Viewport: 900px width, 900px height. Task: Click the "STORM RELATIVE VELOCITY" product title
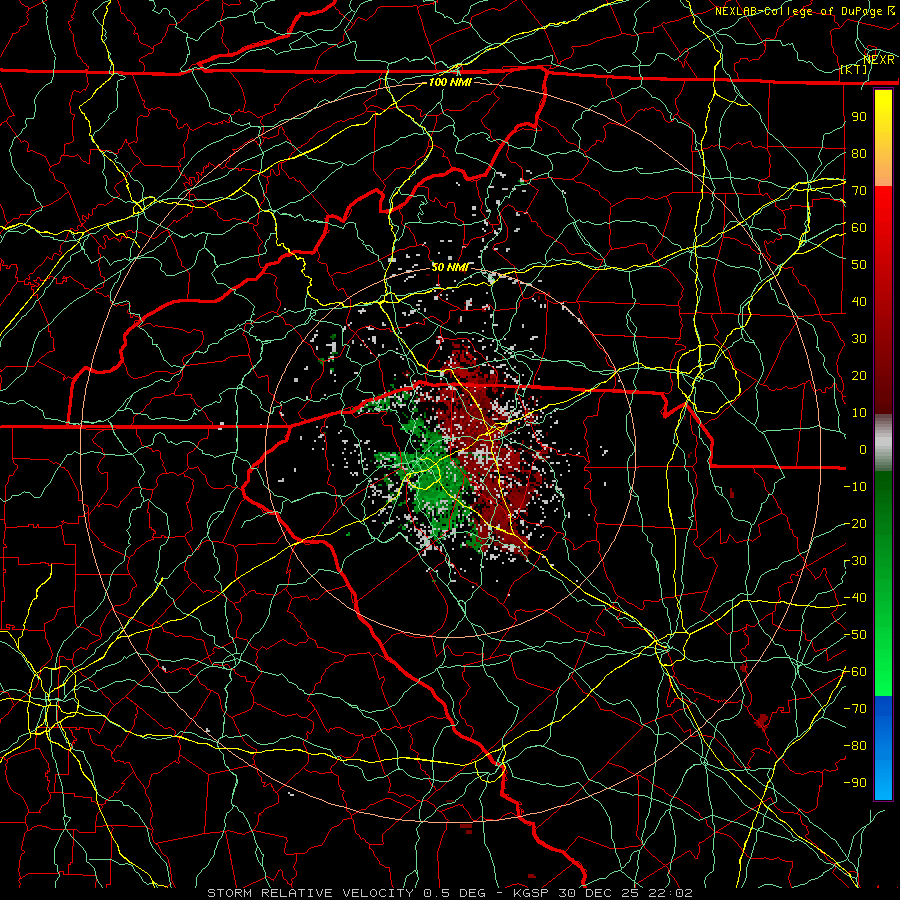coord(310,893)
